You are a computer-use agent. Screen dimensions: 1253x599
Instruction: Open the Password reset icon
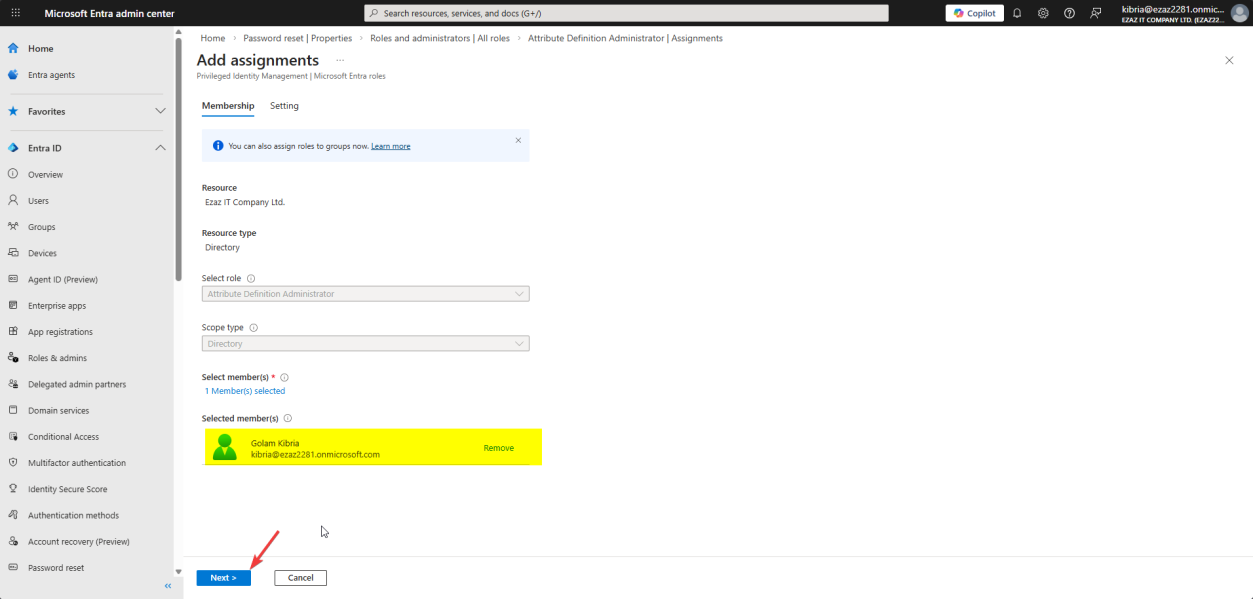[x=13, y=567]
